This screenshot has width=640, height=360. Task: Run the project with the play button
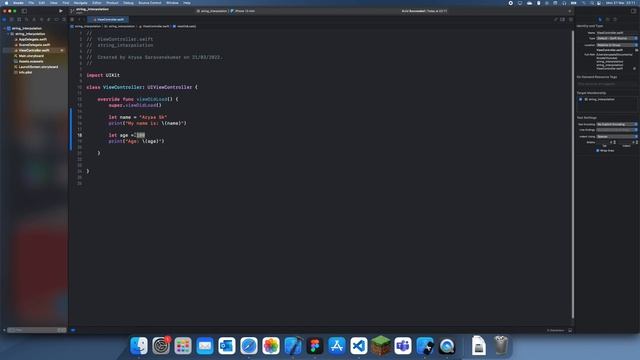[x=61, y=11]
